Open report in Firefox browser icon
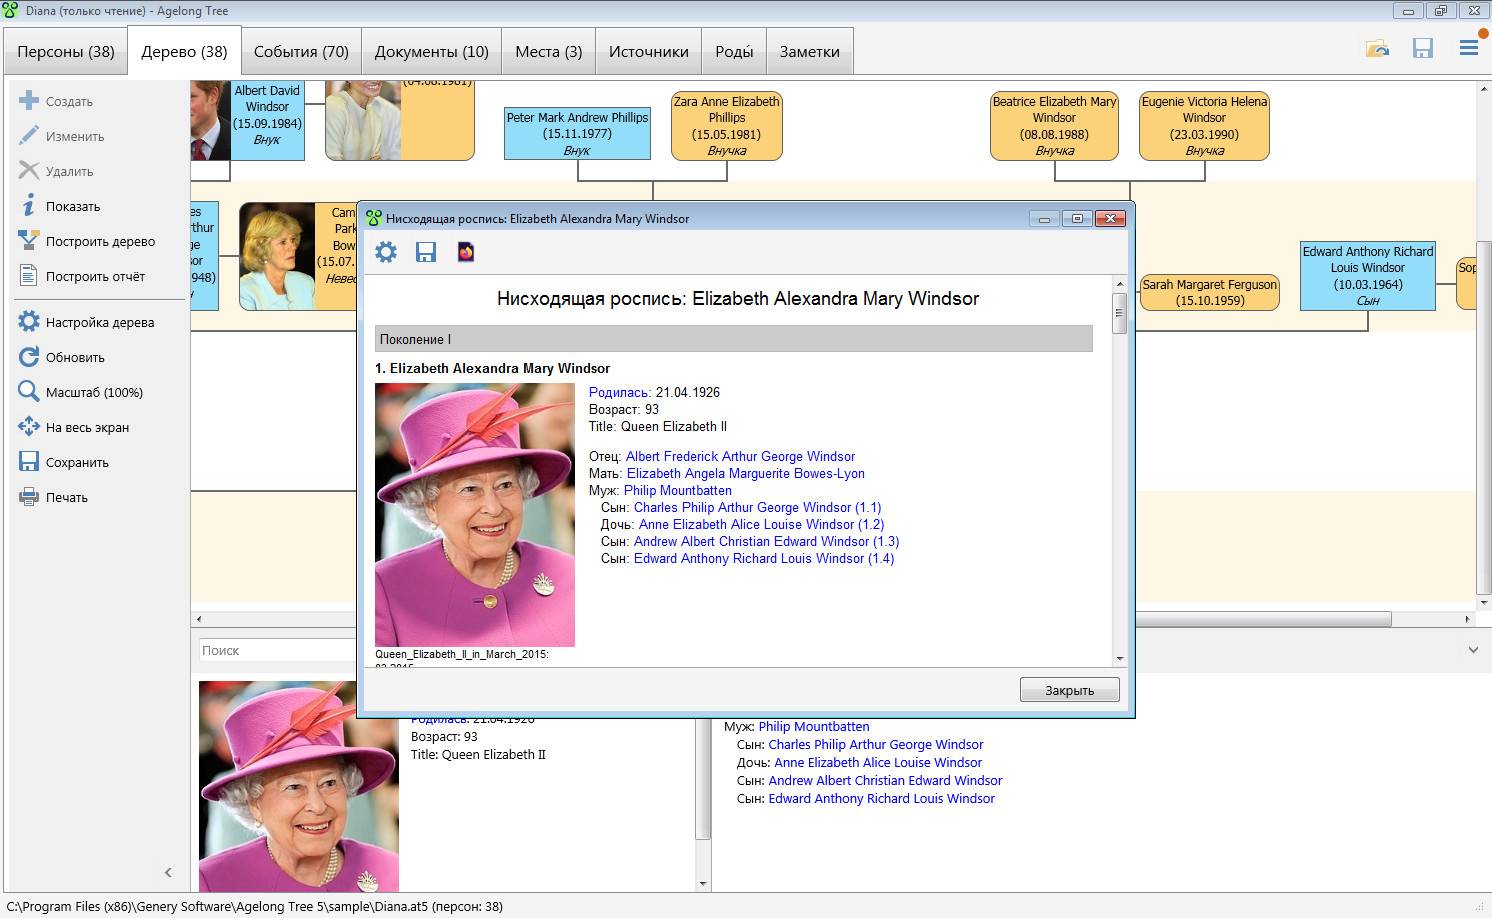This screenshot has height=918, width=1492. pos(466,252)
